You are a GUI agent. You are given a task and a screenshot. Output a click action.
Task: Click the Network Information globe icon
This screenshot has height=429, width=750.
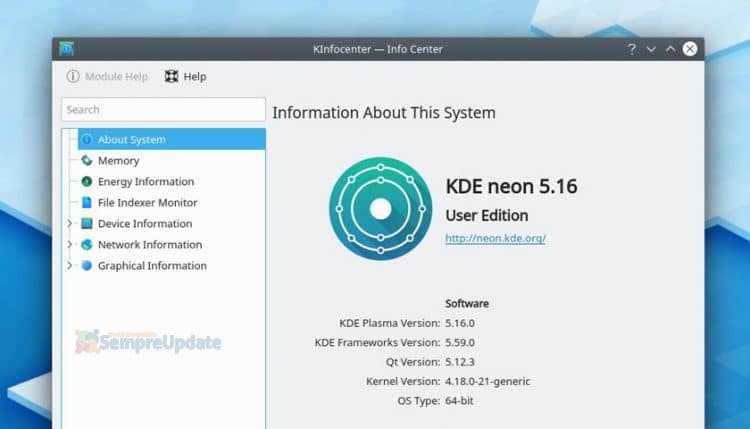point(87,244)
